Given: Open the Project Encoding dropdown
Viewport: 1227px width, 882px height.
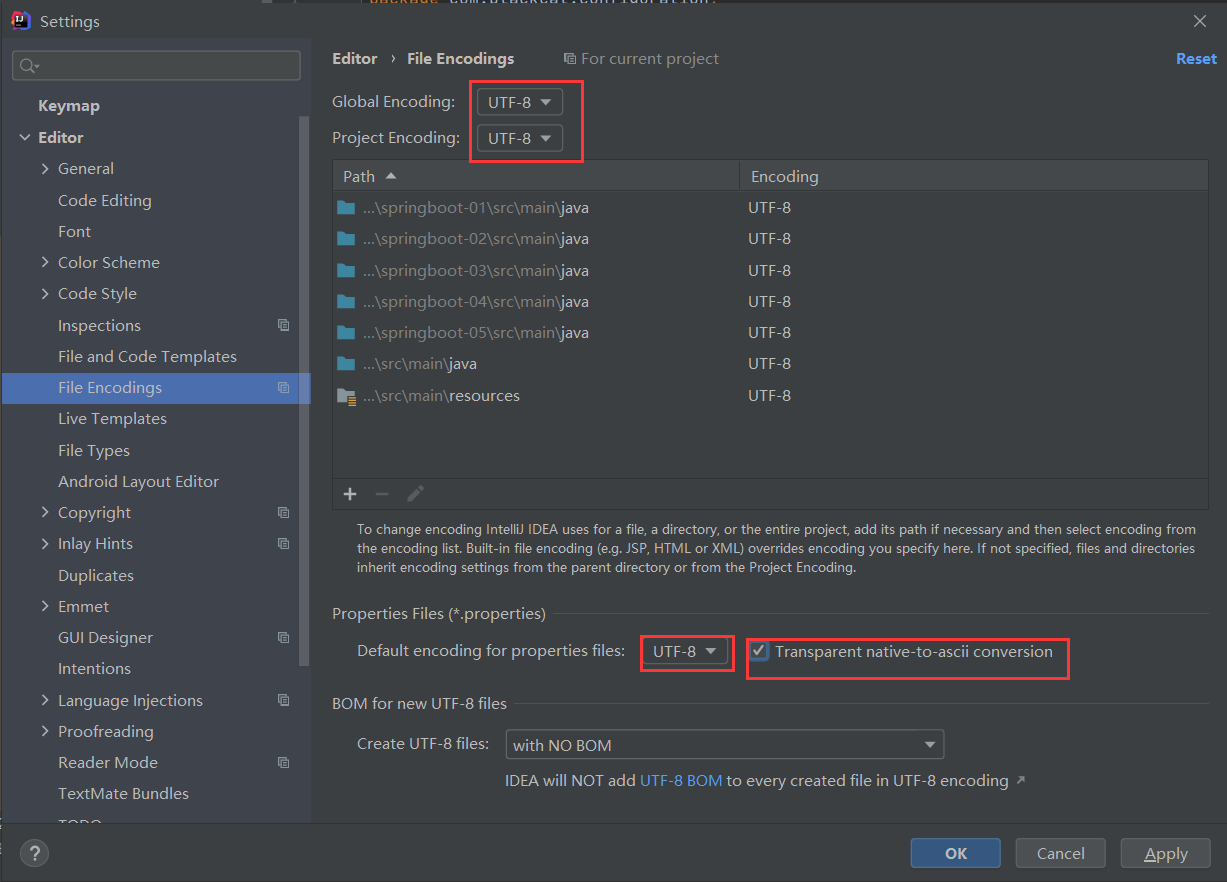Looking at the screenshot, I should click(x=520, y=138).
